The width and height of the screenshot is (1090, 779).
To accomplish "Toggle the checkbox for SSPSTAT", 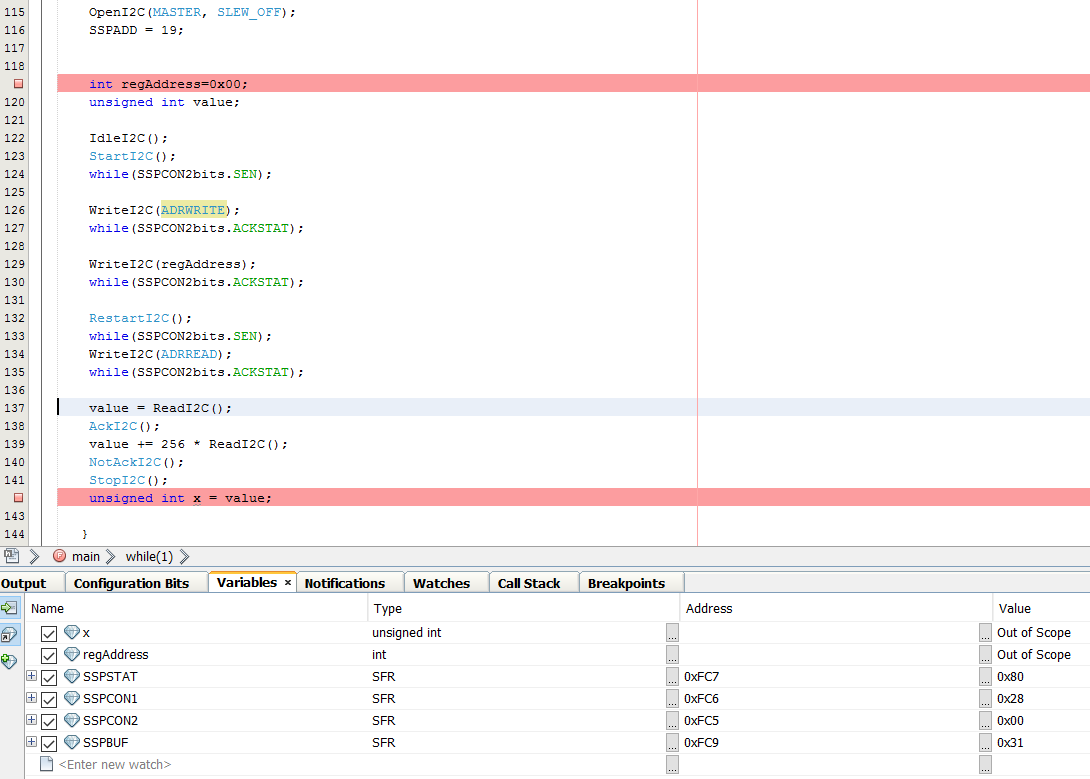I will (49, 678).
